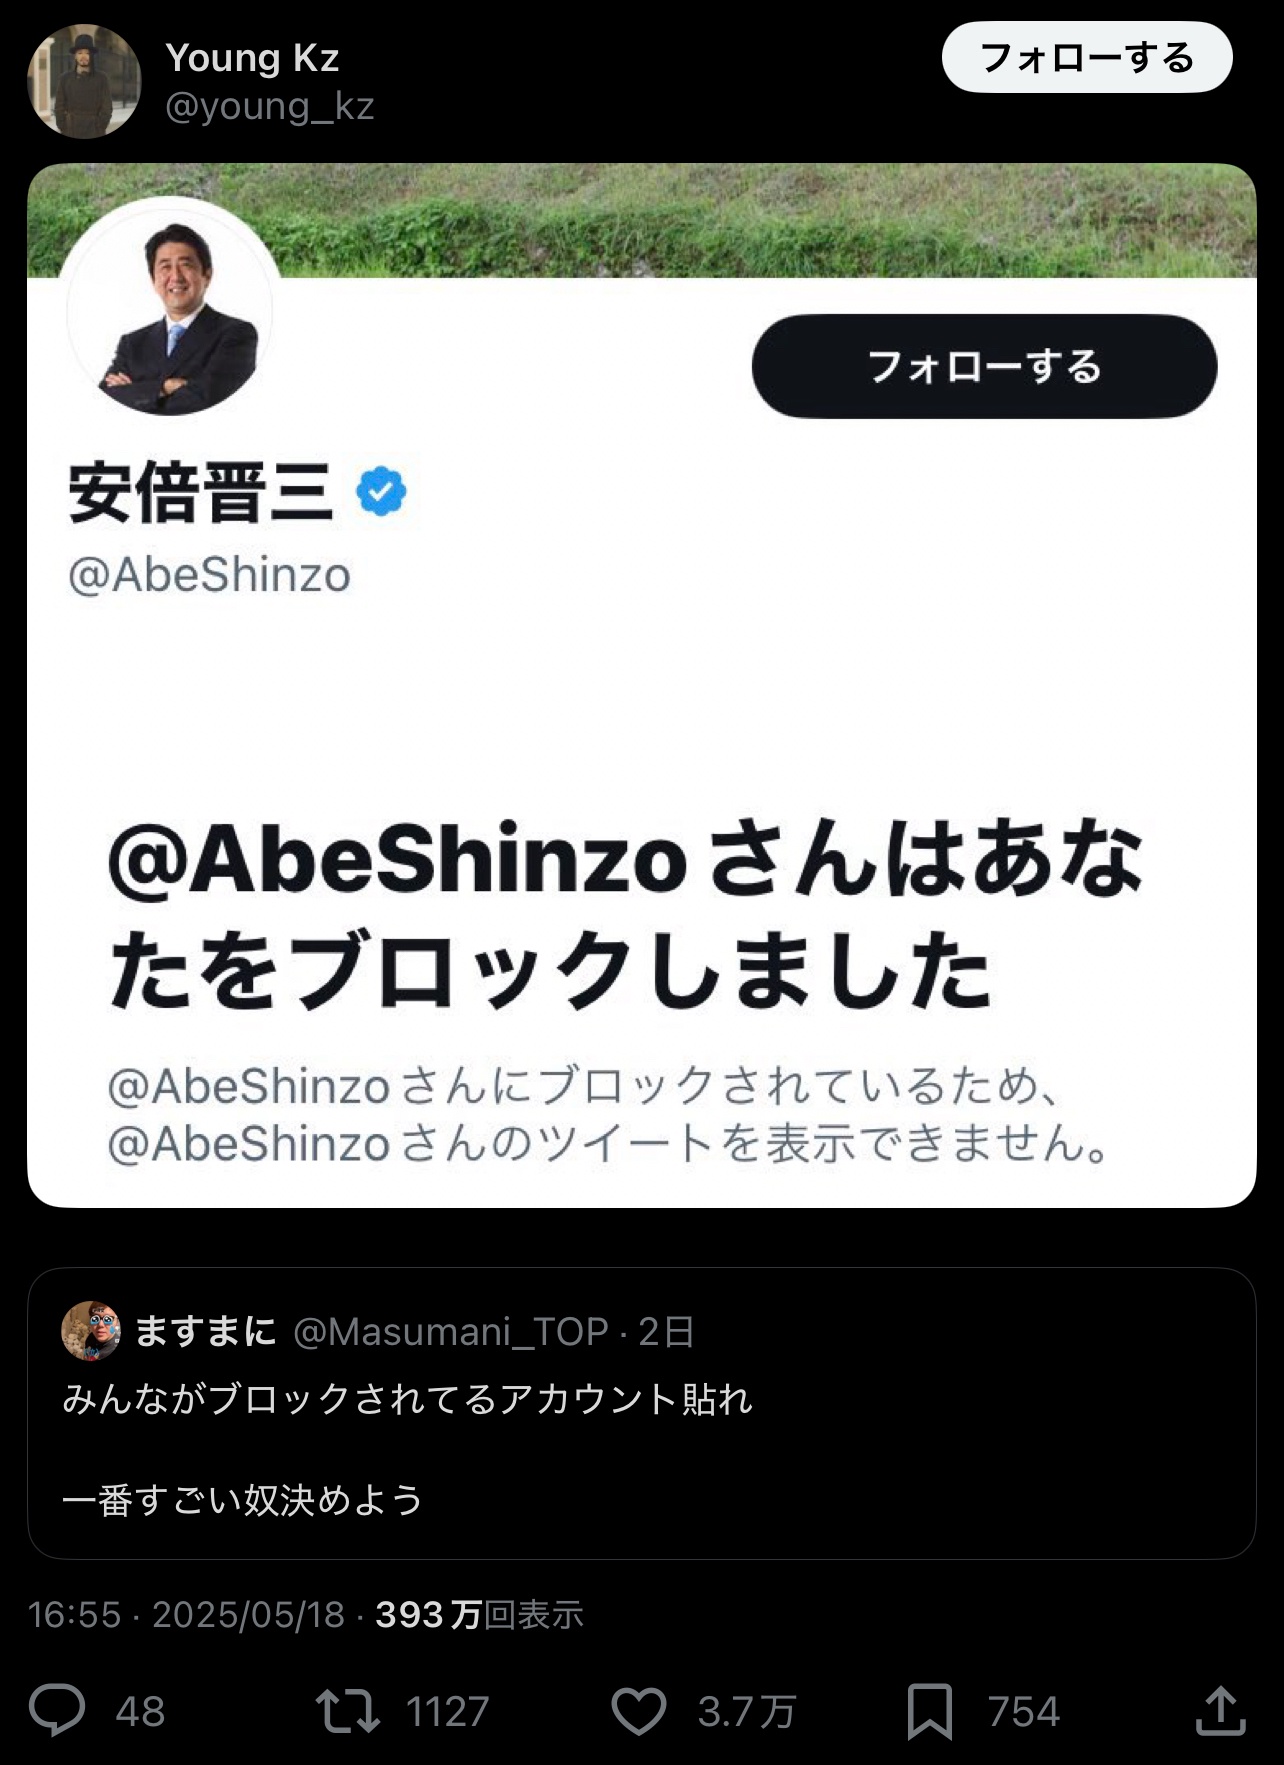Open the @young_kz handle
This screenshot has width=1284, height=1765.
click(x=269, y=106)
